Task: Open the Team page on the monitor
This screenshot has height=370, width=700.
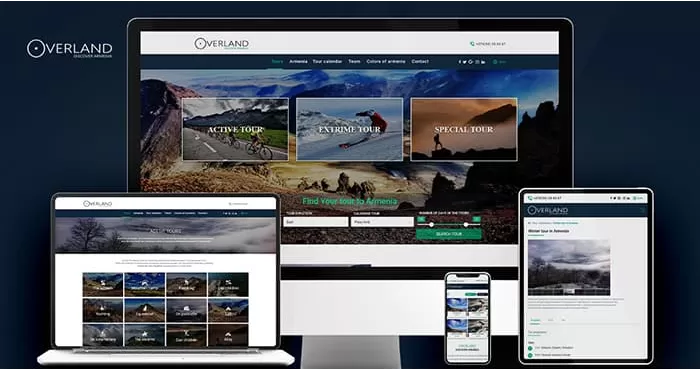Action: 354,62
